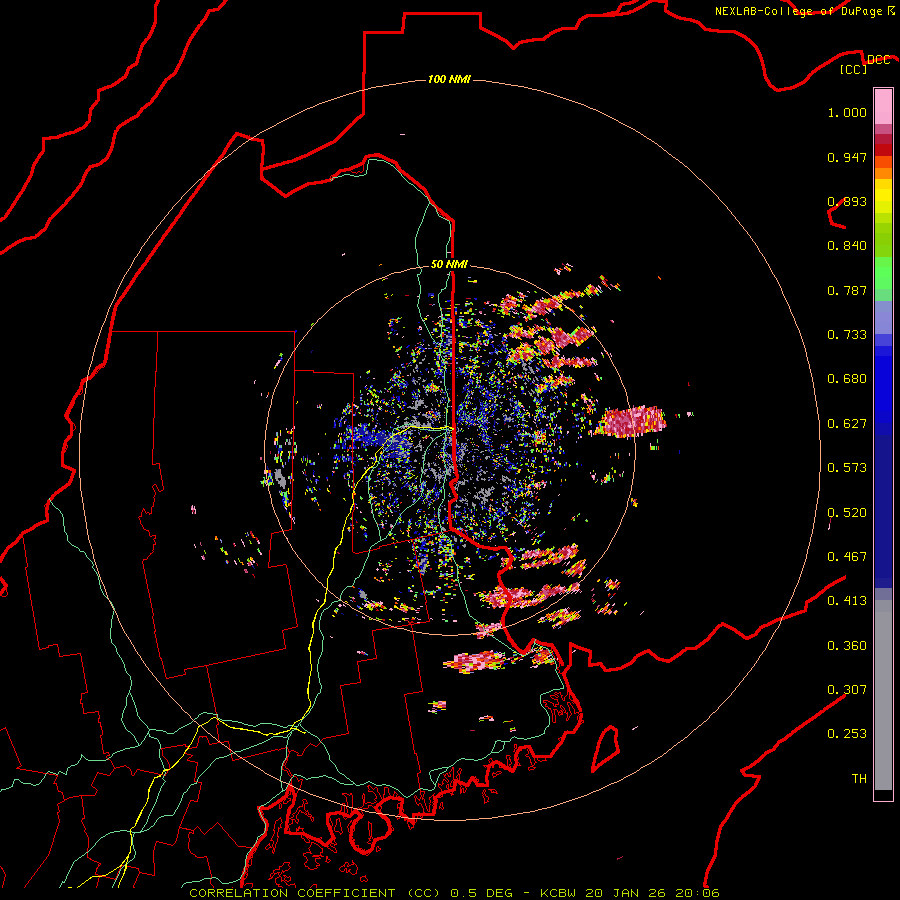Viewport: 900px width, 900px height.
Task: Click the 50 NMI range ring label
Action: click(x=449, y=264)
